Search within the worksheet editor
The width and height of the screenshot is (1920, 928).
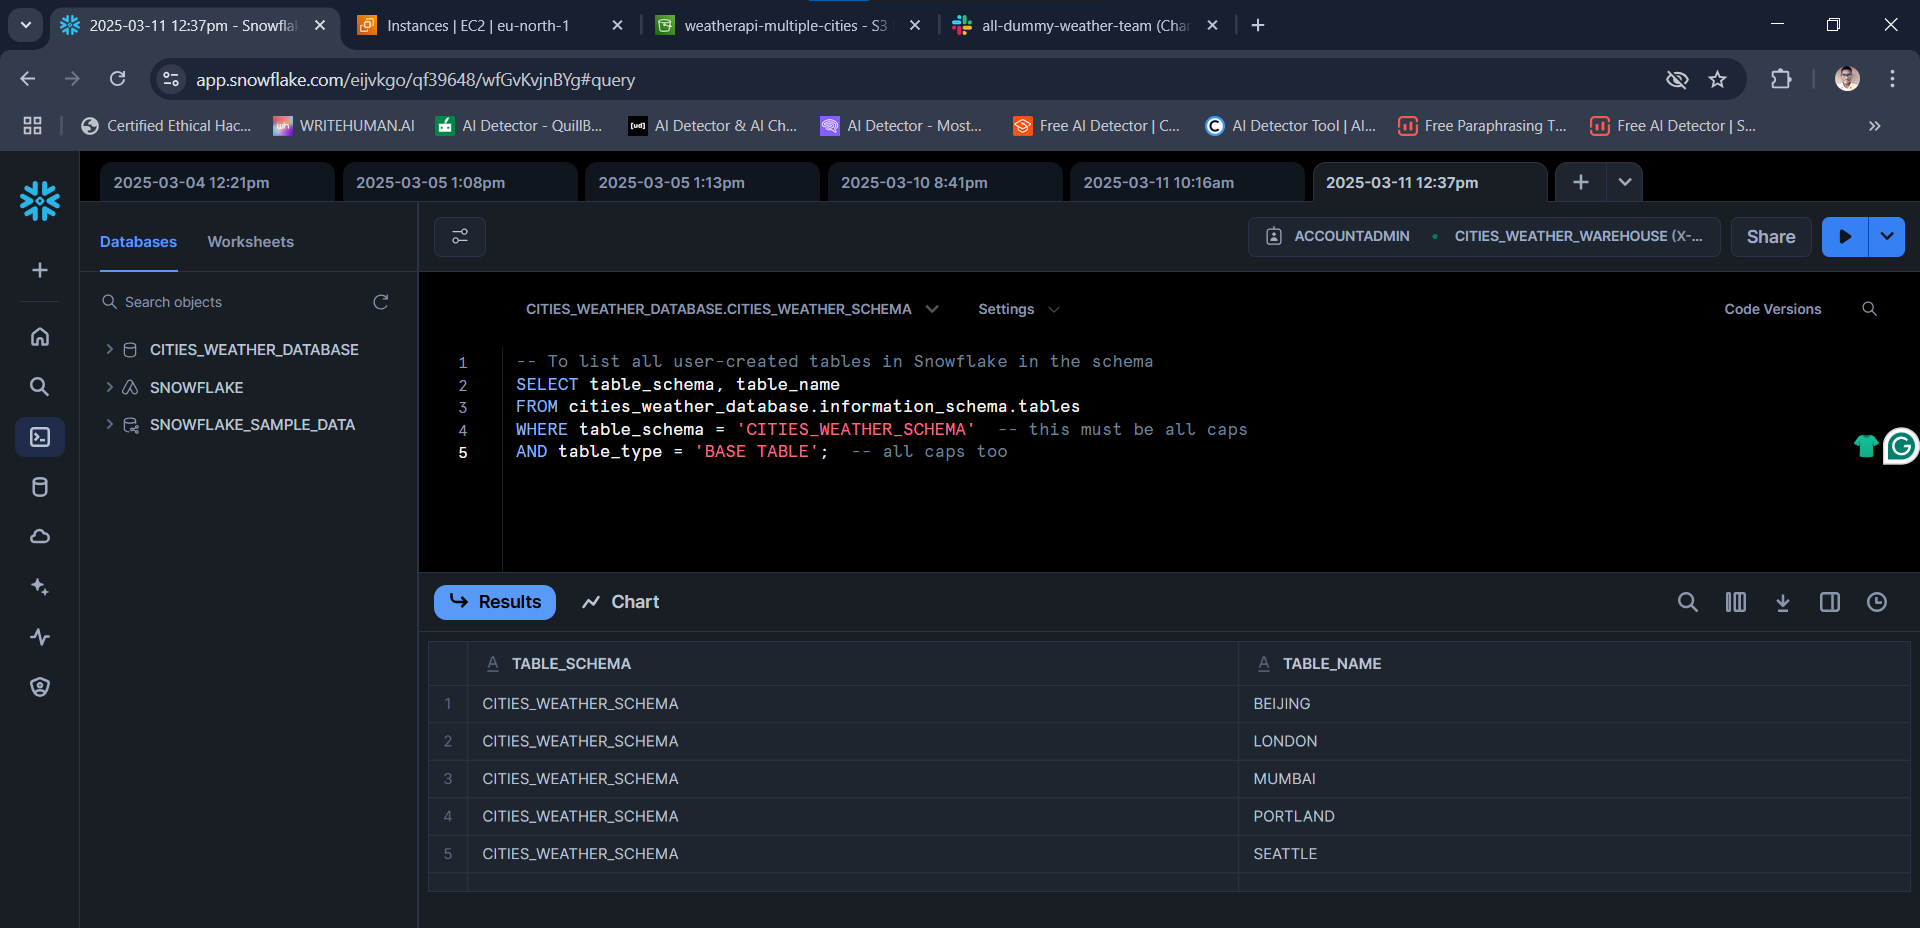coord(1869,309)
